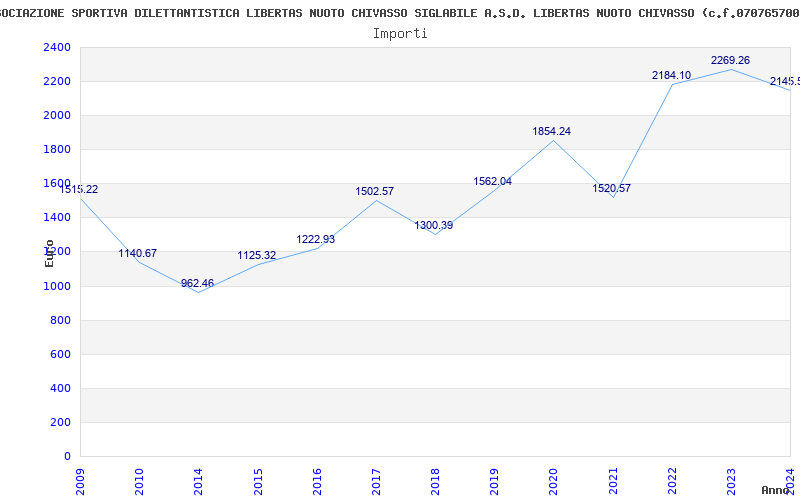The width and height of the screenshot is (800, 500).
Task: Click the 1400 y-axis tick label
Action: coord(57,218)
